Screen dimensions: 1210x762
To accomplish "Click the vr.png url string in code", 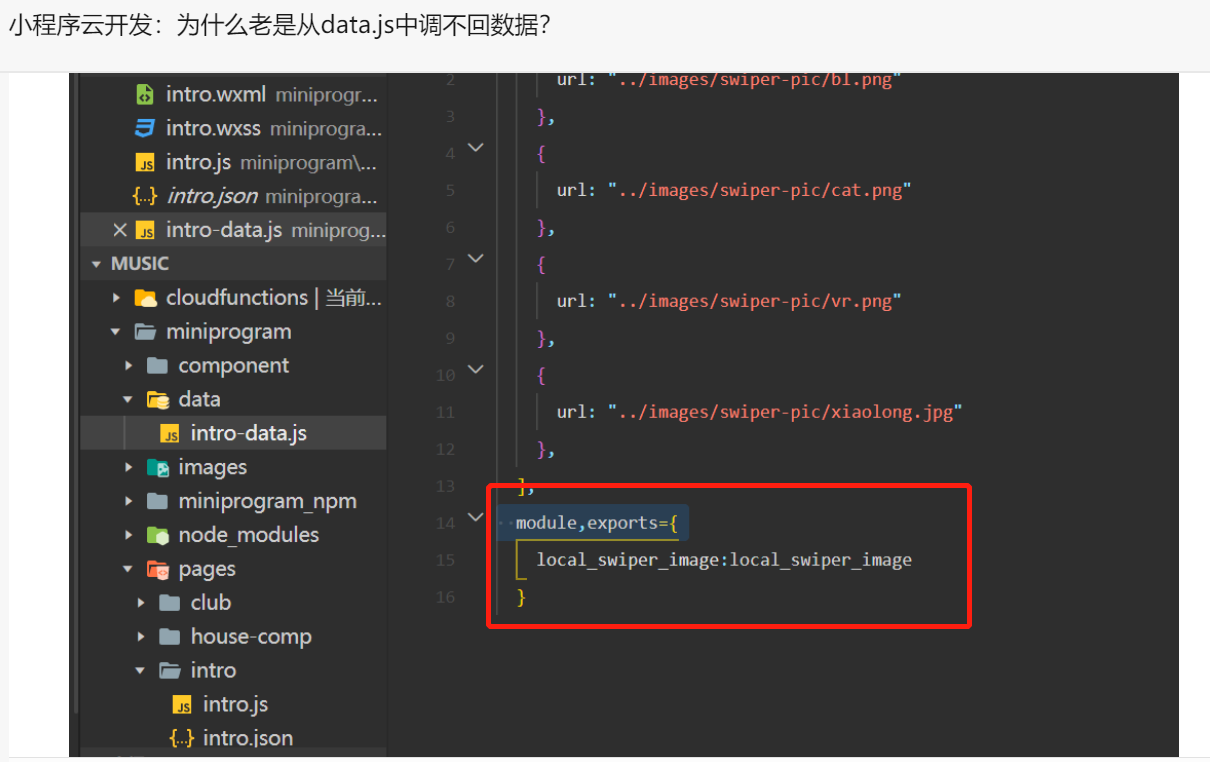I will pos(755,301).
